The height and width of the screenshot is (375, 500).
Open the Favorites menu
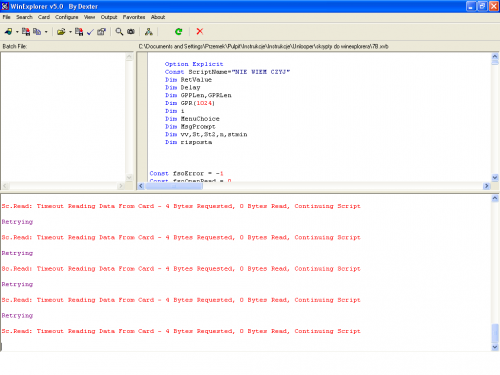[x=134, y=17]
